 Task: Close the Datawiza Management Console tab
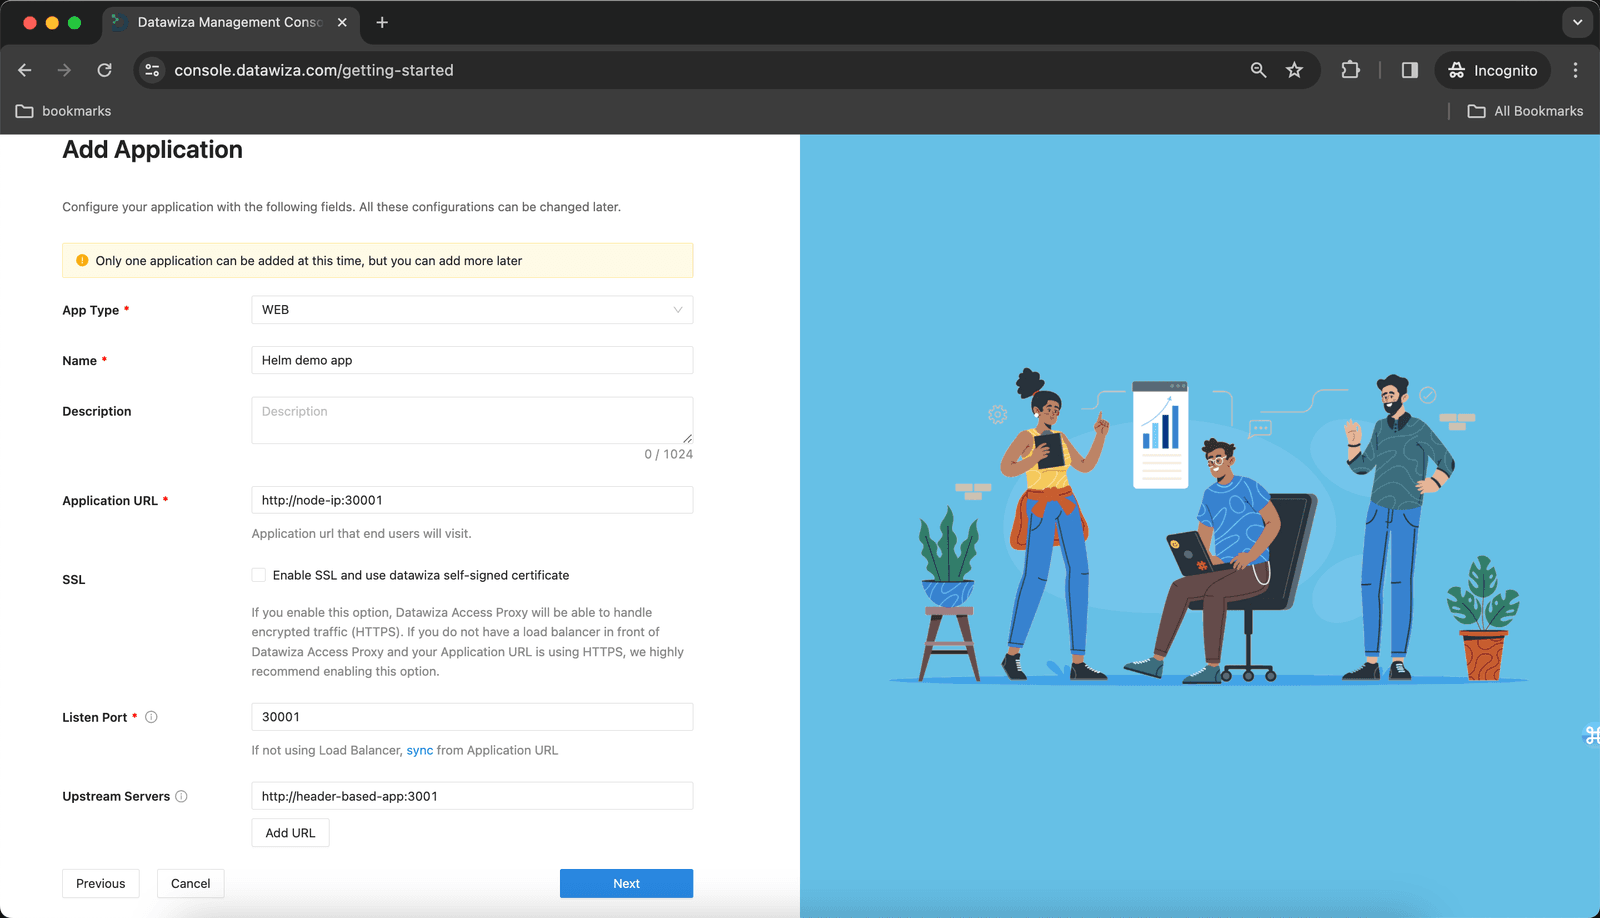pyautogui.click(x=342, y=22)
